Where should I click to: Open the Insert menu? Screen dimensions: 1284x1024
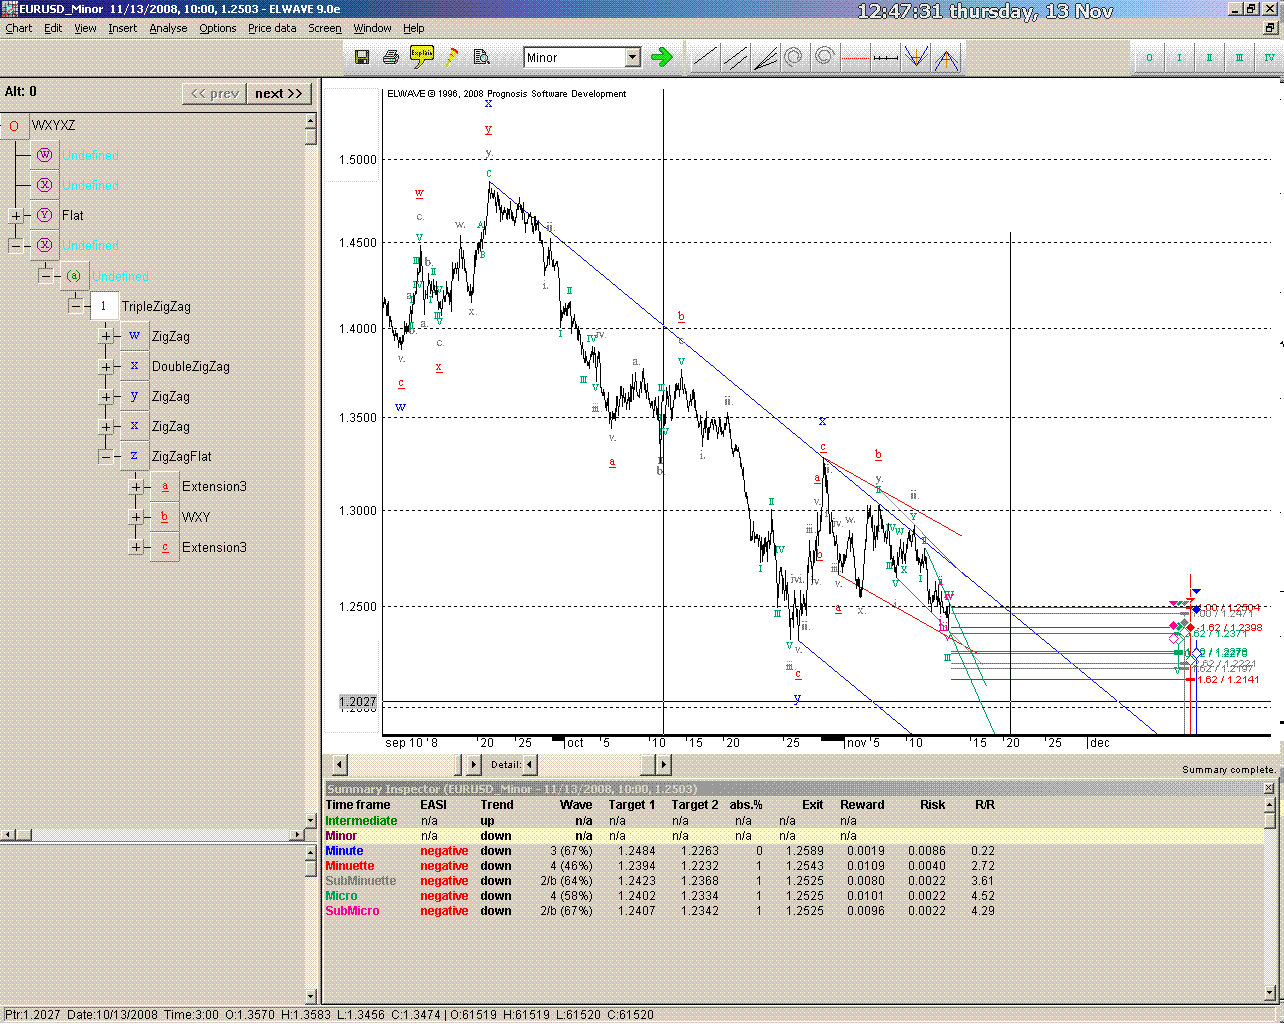122,28
